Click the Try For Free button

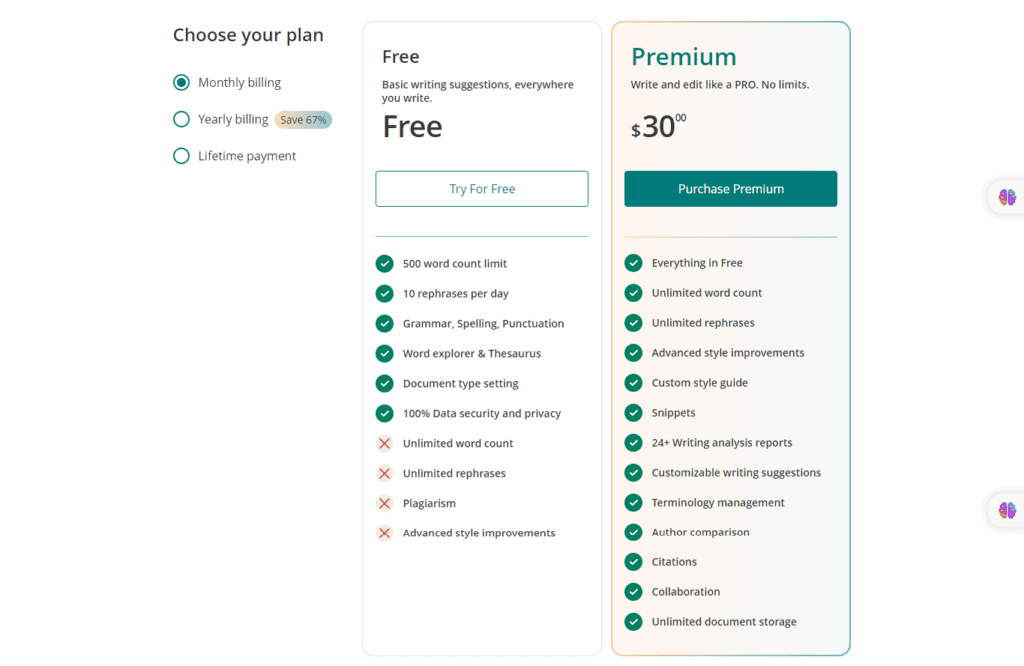(481, 189)
